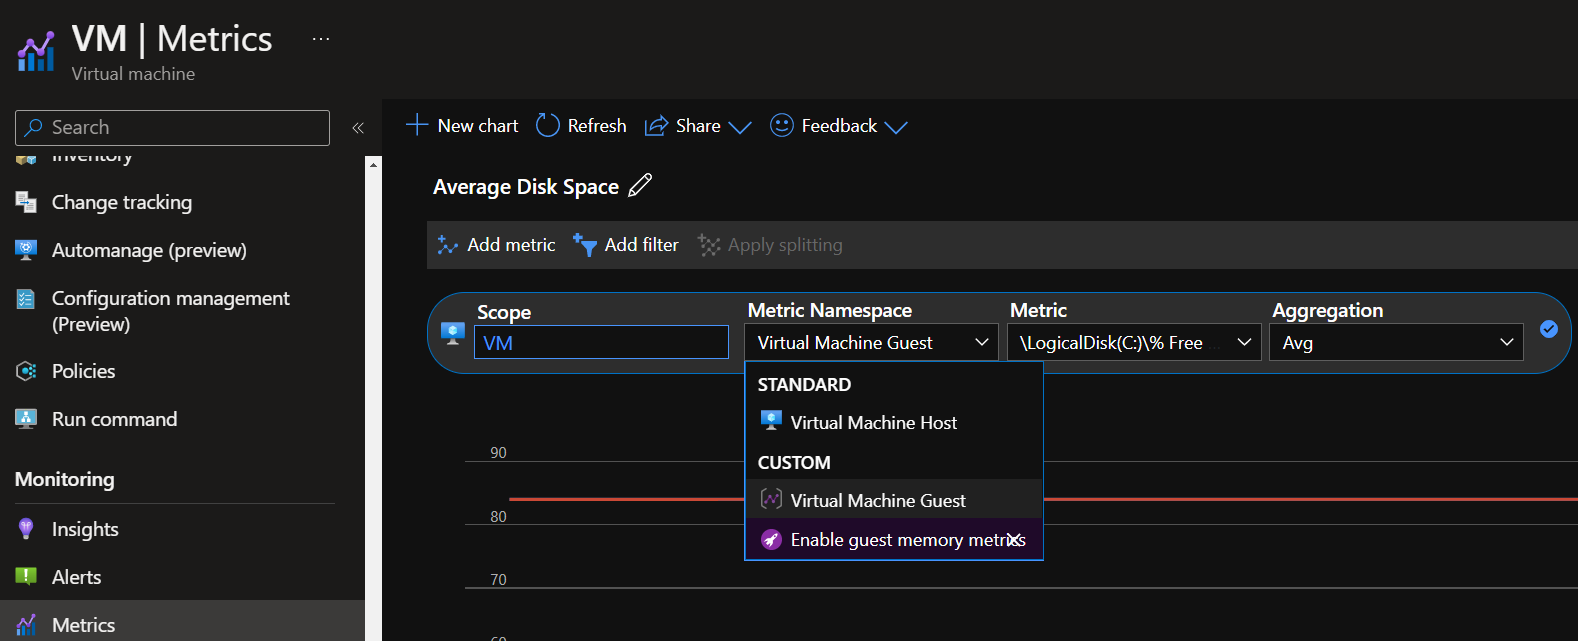Click the sidebar Search box
The width and height of the screenshot is (1578, 641).
click(x=172, y=128)
